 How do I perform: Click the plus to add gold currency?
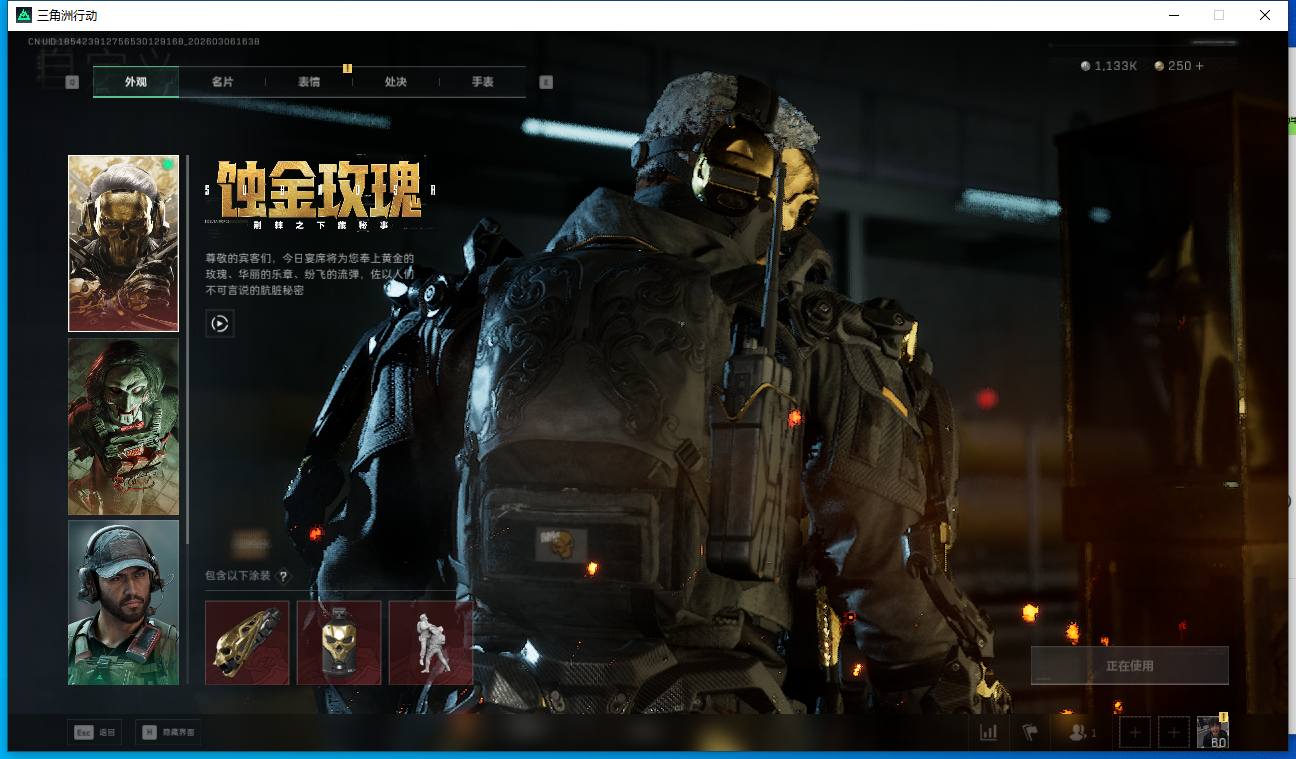(x=1200, y=66)
